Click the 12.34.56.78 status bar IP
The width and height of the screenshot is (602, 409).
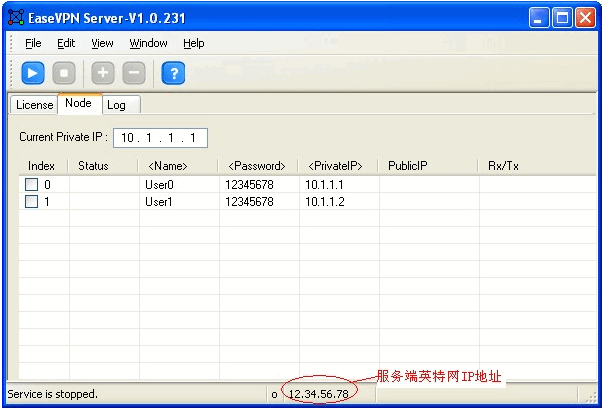point(319,394)
